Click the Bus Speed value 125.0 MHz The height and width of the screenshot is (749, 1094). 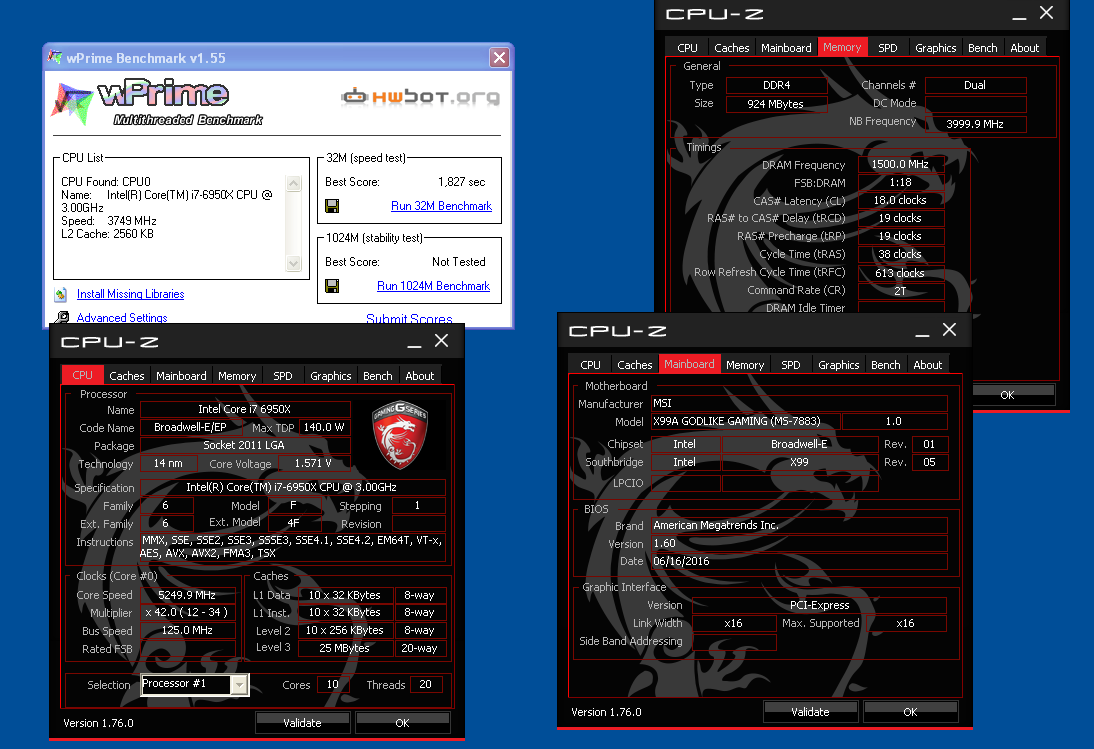click(187, 630)
